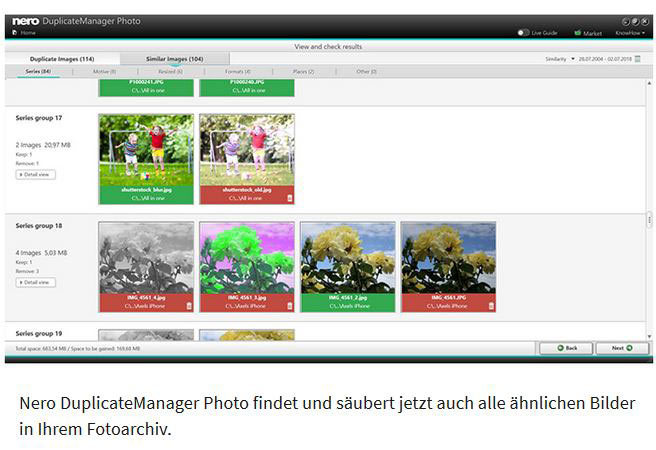The image size is (656, 450).
Task: Open the Places (2) sub-tab
Action: pyautogui.click(x=303, y=72)
